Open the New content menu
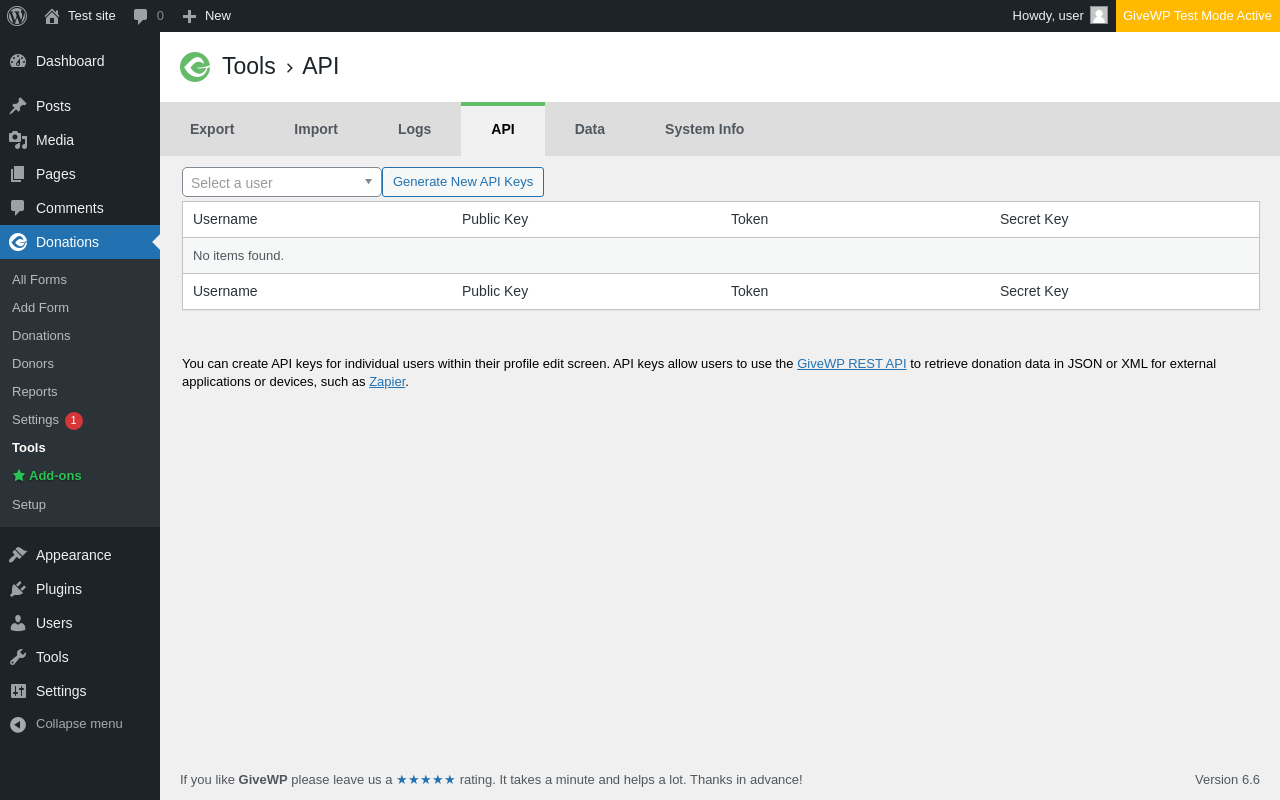This screenshot has height=800, width=1280. [207, 16]
